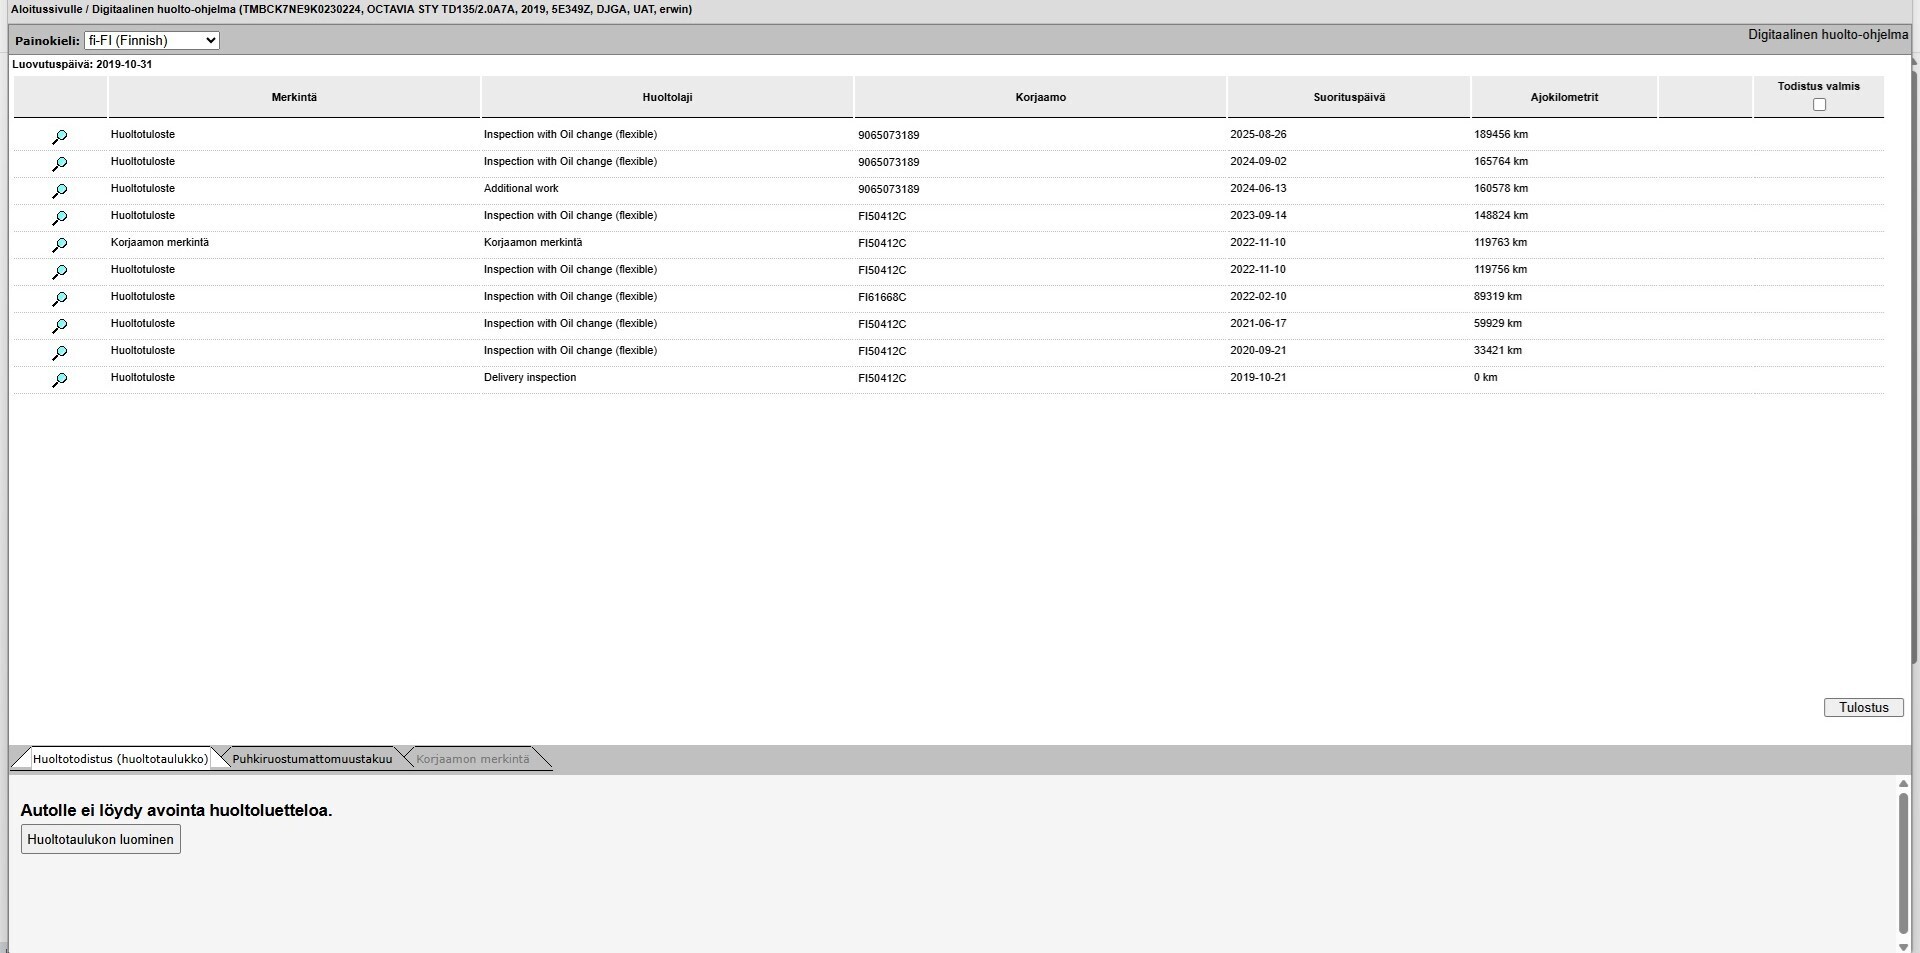The height and width of the screenshot is (953, 1920).
Task: Go to Aloitussivulle breadcrumb link
Action: [46, 10]
